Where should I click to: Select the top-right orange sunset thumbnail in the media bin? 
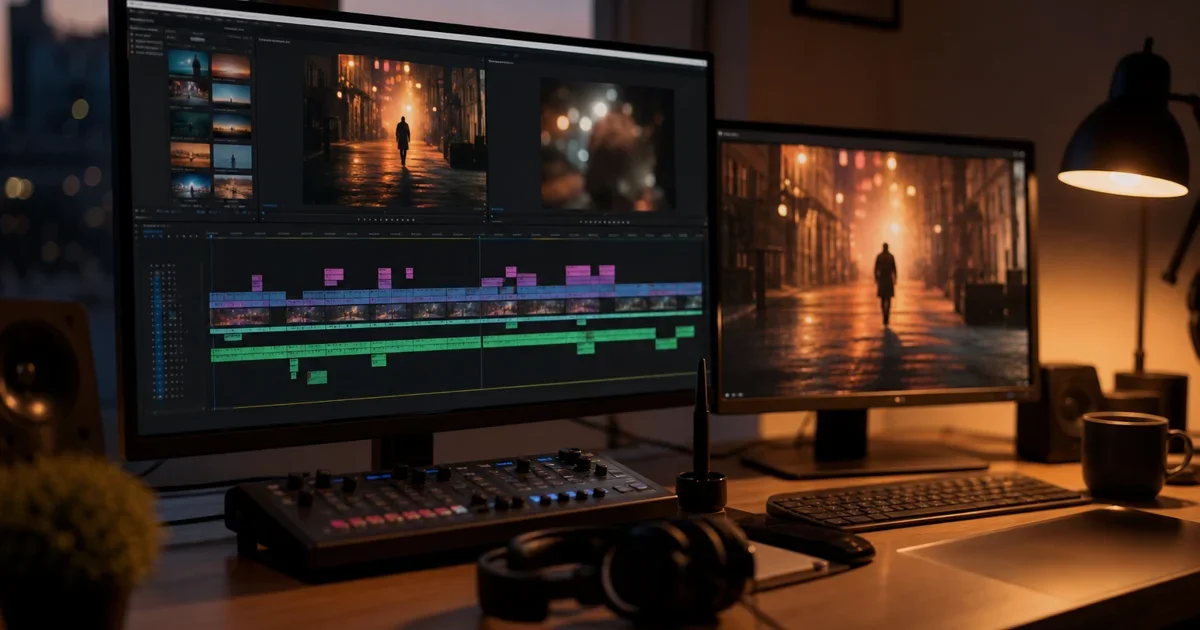[x=231, y=66]
